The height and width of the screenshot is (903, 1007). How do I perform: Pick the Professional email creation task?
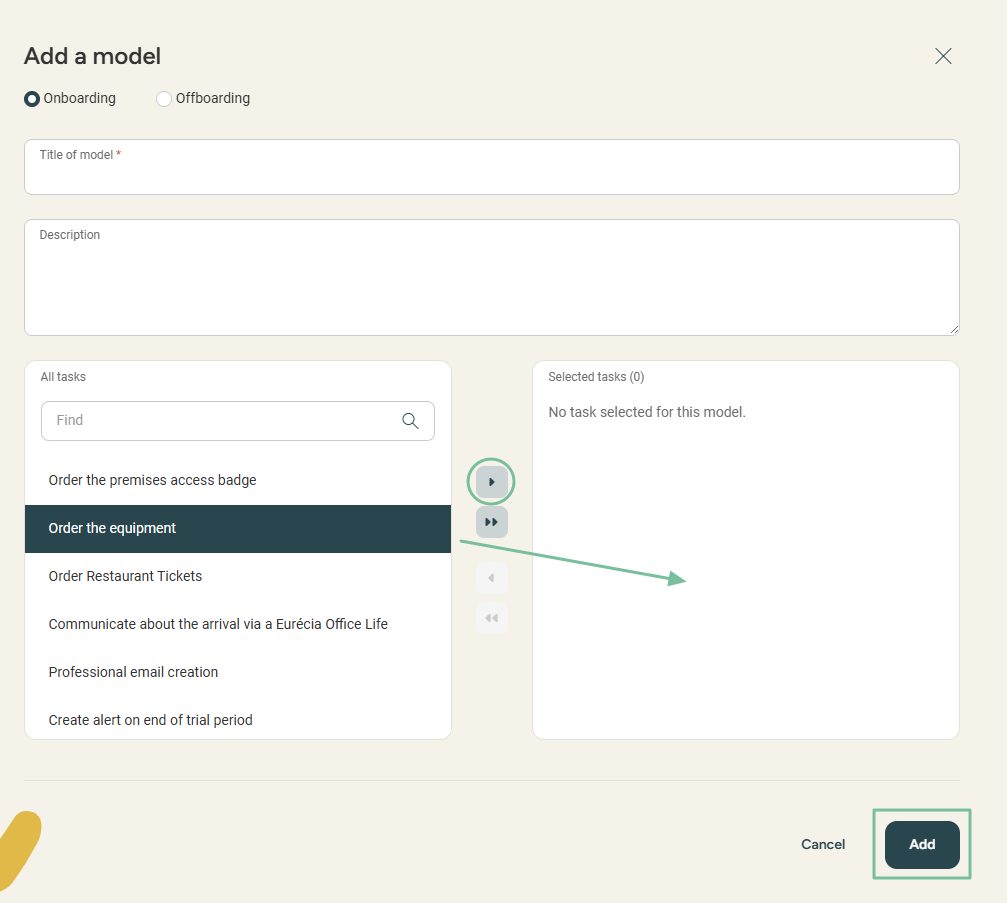click(x=133, y=672)
